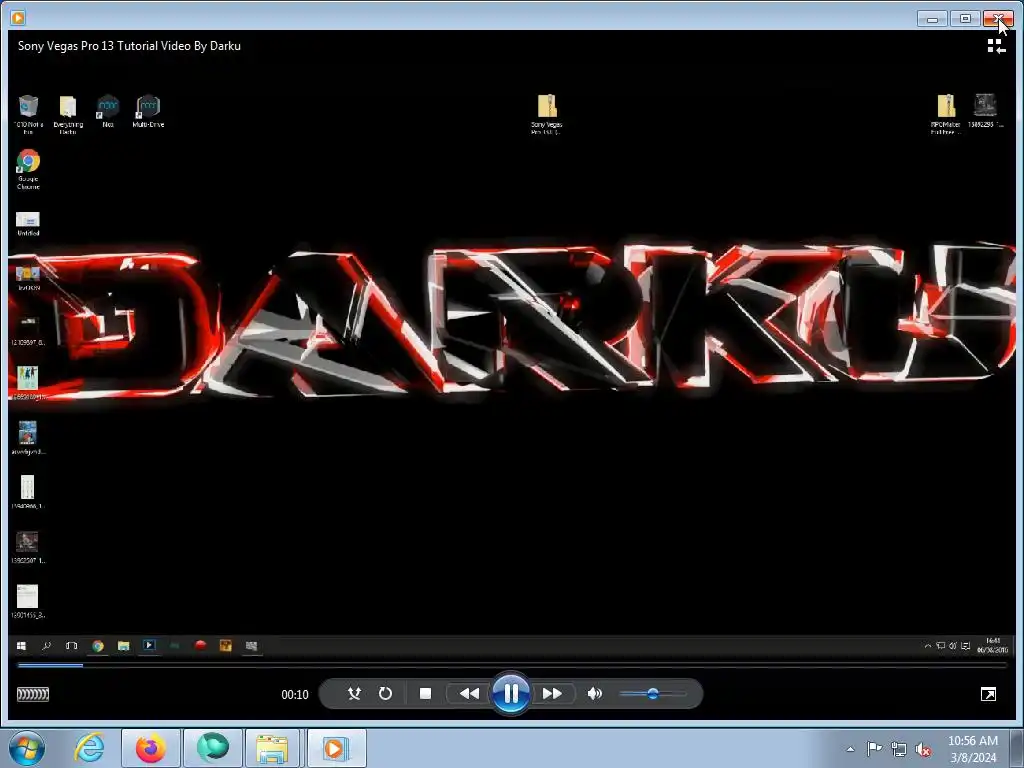The height and width of the screenshot is (768, 1024).
Task: Click the Untitled file icon in video
Action: coord(27,223)
